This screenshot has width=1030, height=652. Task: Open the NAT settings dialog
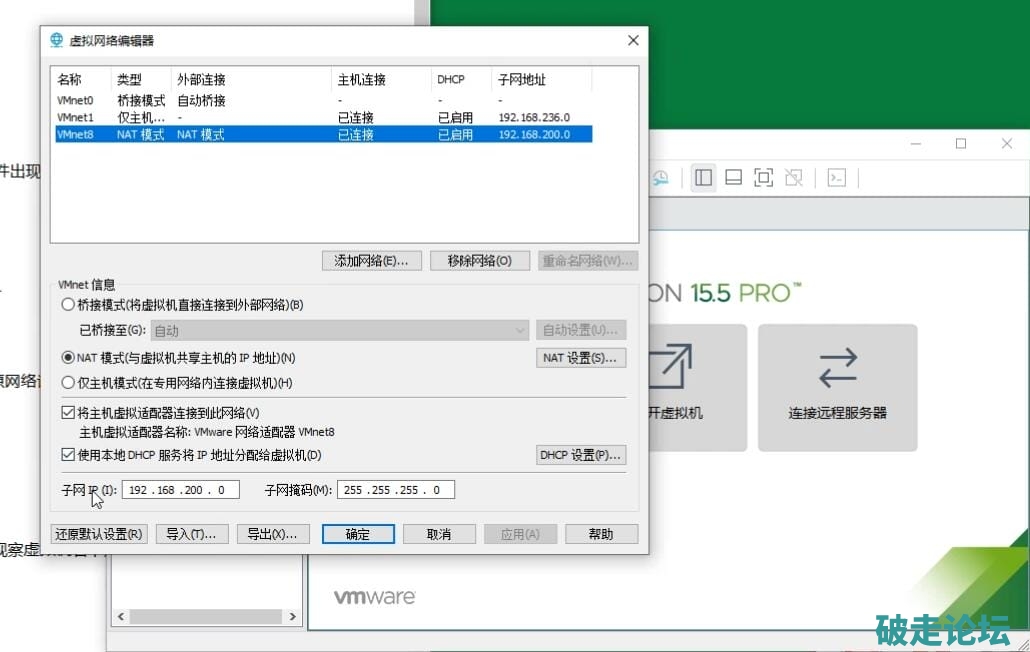pyautogui.click(x=581, y=358)
